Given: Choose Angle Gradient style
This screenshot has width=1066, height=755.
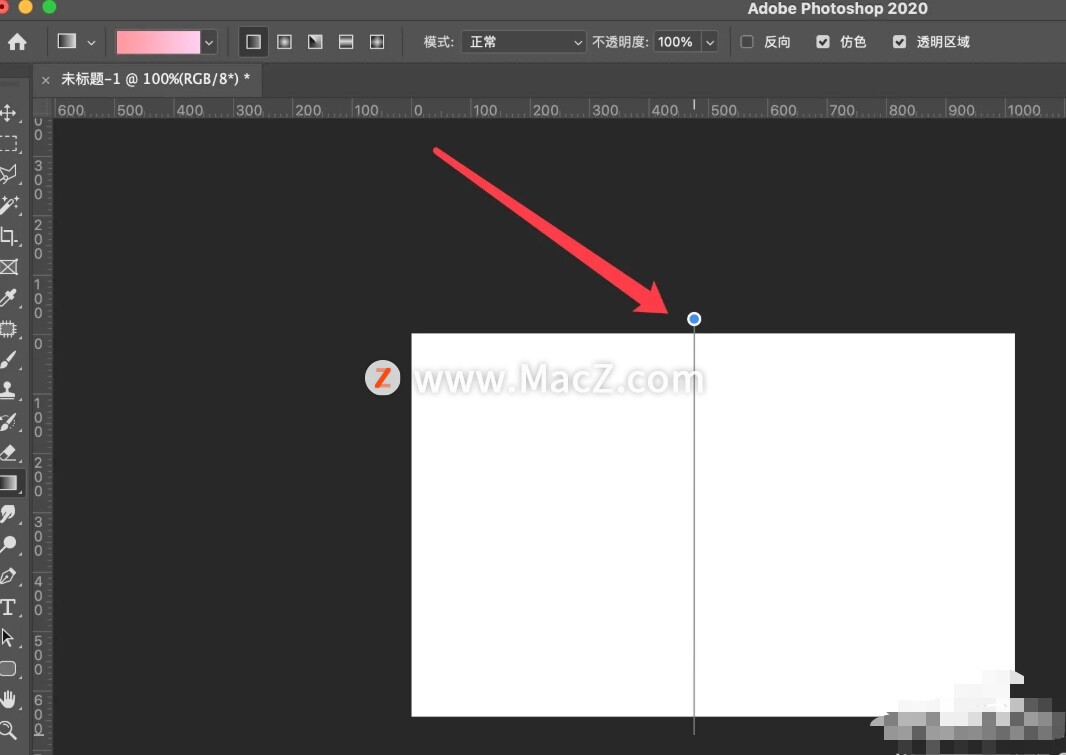Looking at the screenshot, I should 315,42.
